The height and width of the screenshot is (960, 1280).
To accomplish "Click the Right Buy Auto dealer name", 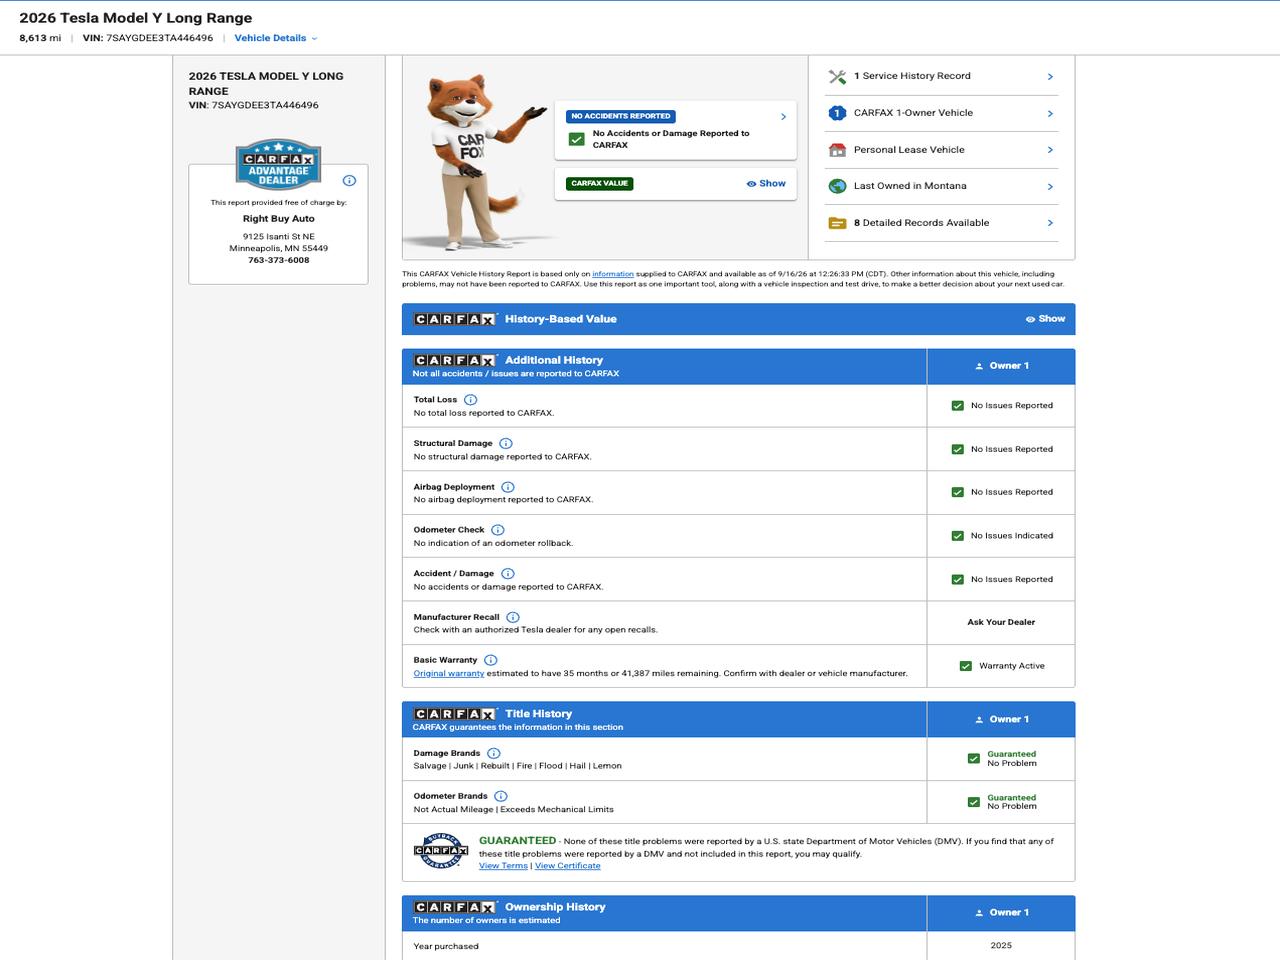I will click(279, 219).
